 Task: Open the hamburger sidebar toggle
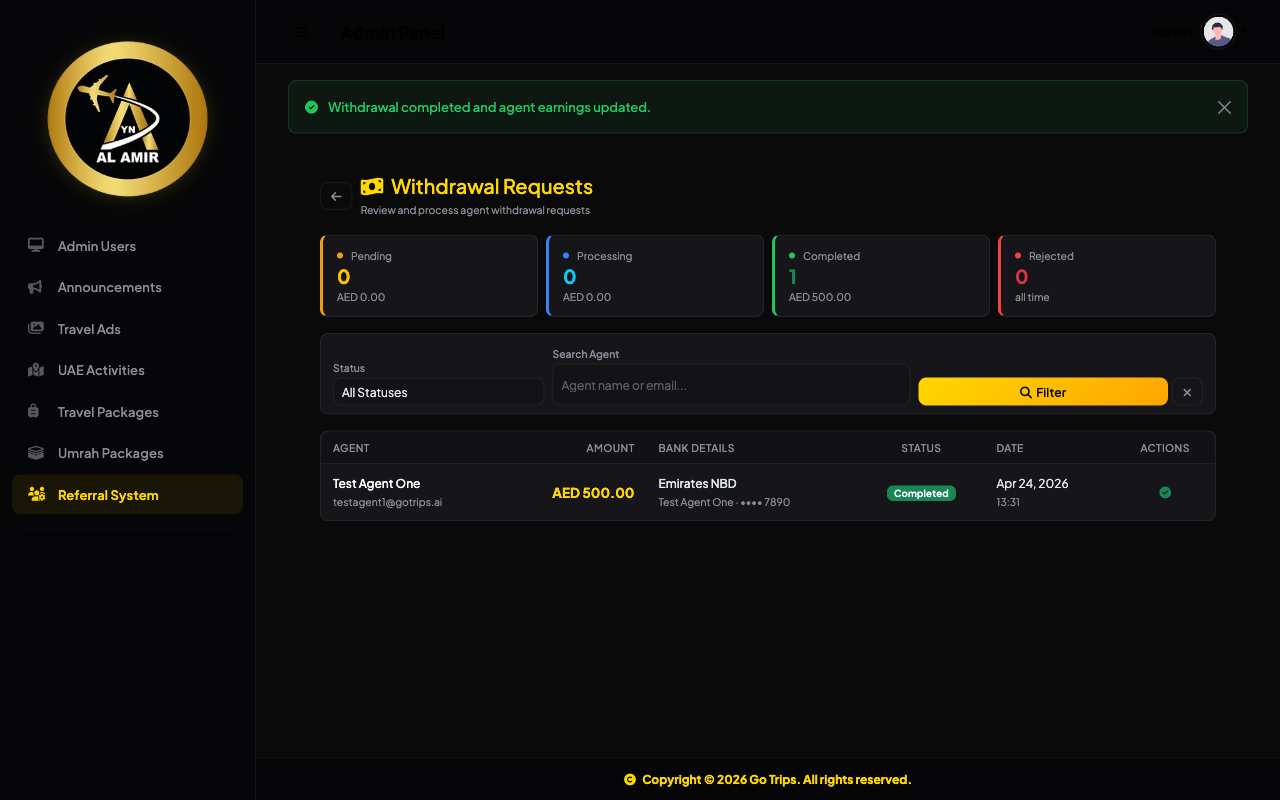pos(302,32)
